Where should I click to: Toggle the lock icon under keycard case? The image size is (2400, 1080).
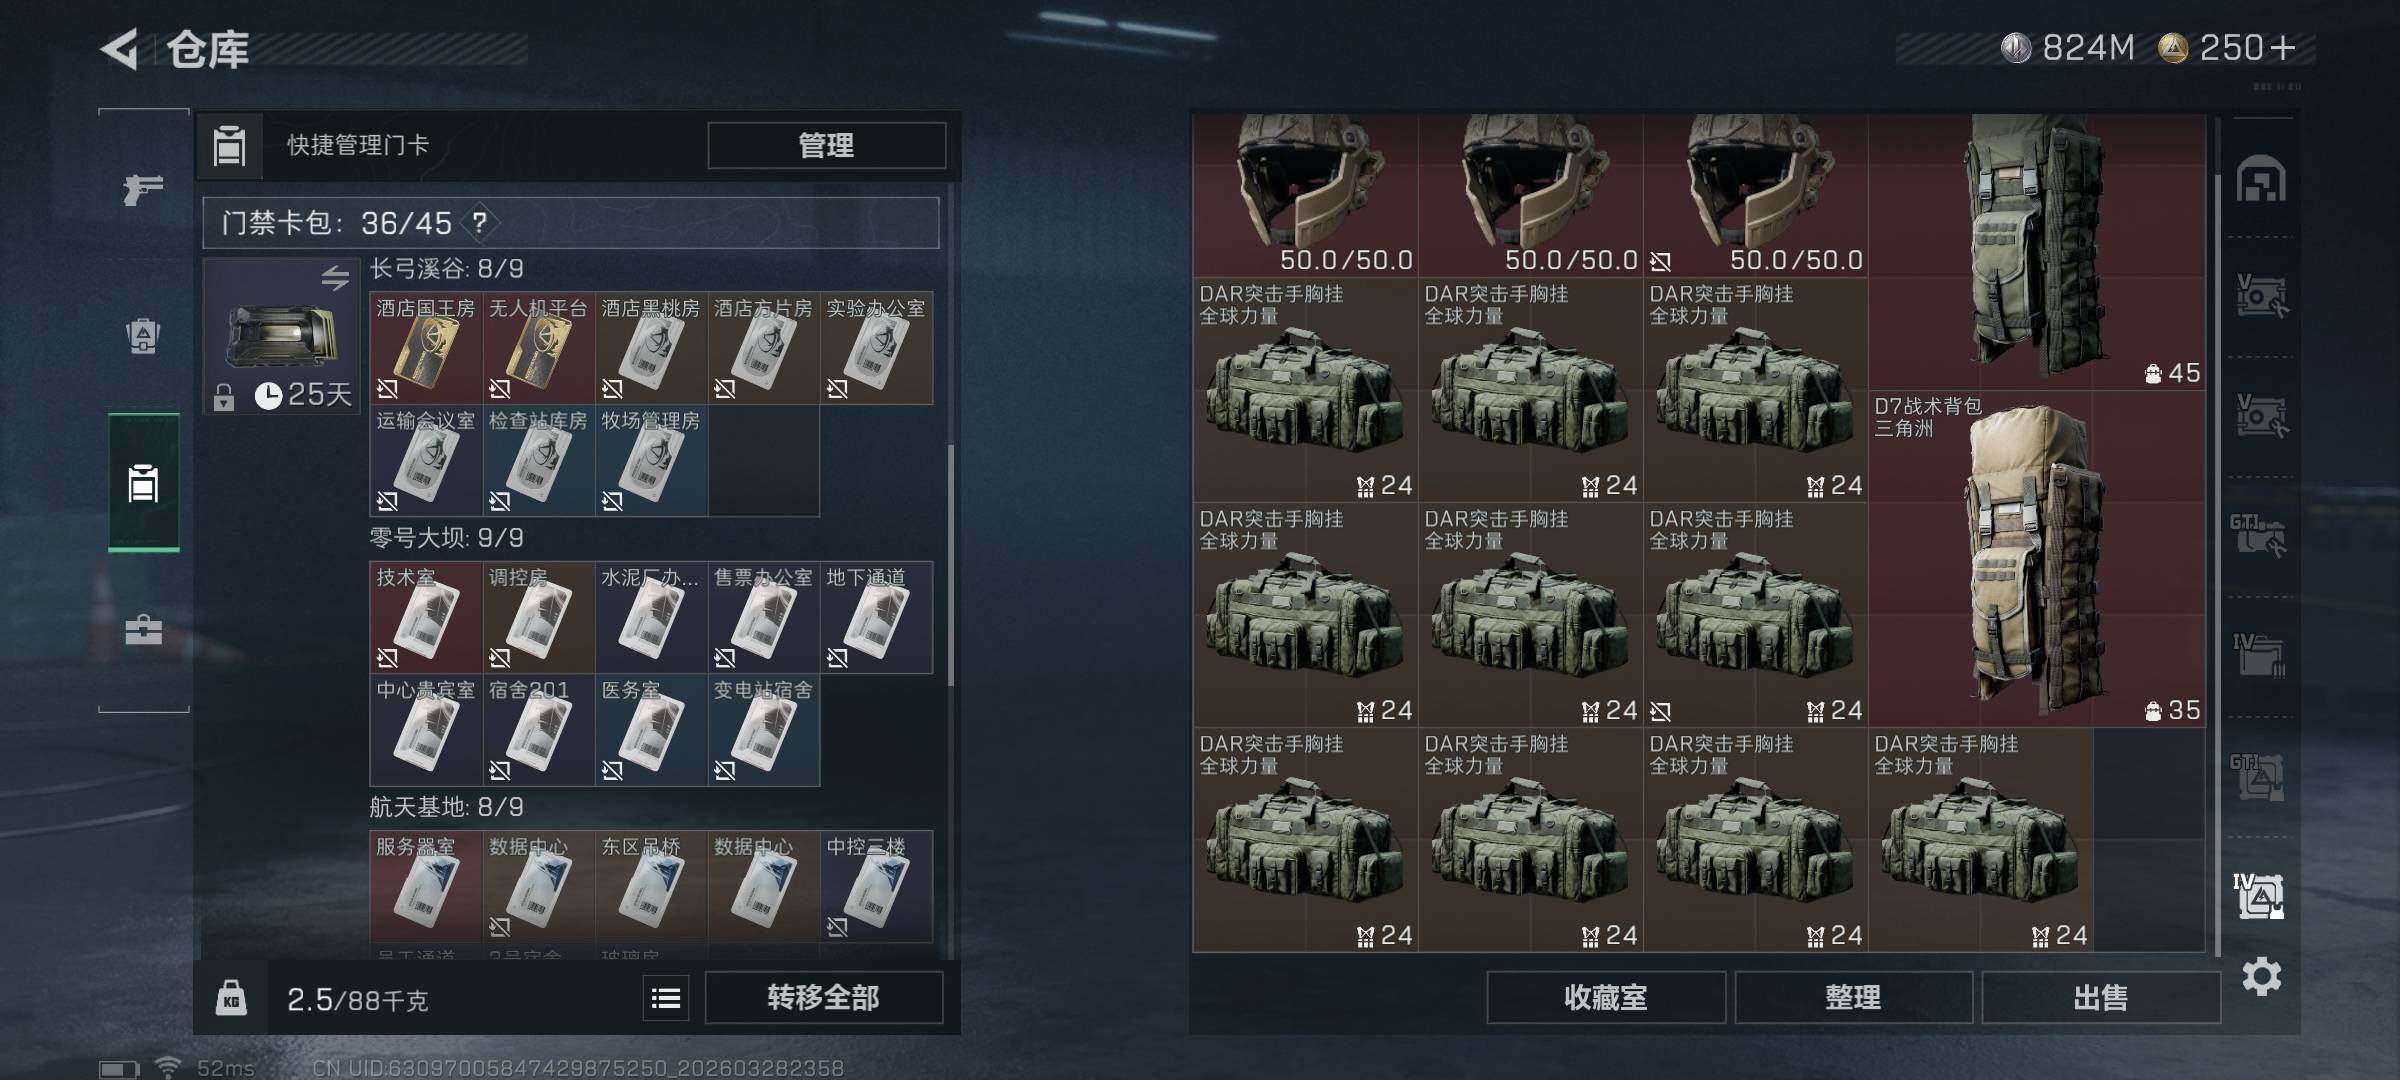click(224, 397)
